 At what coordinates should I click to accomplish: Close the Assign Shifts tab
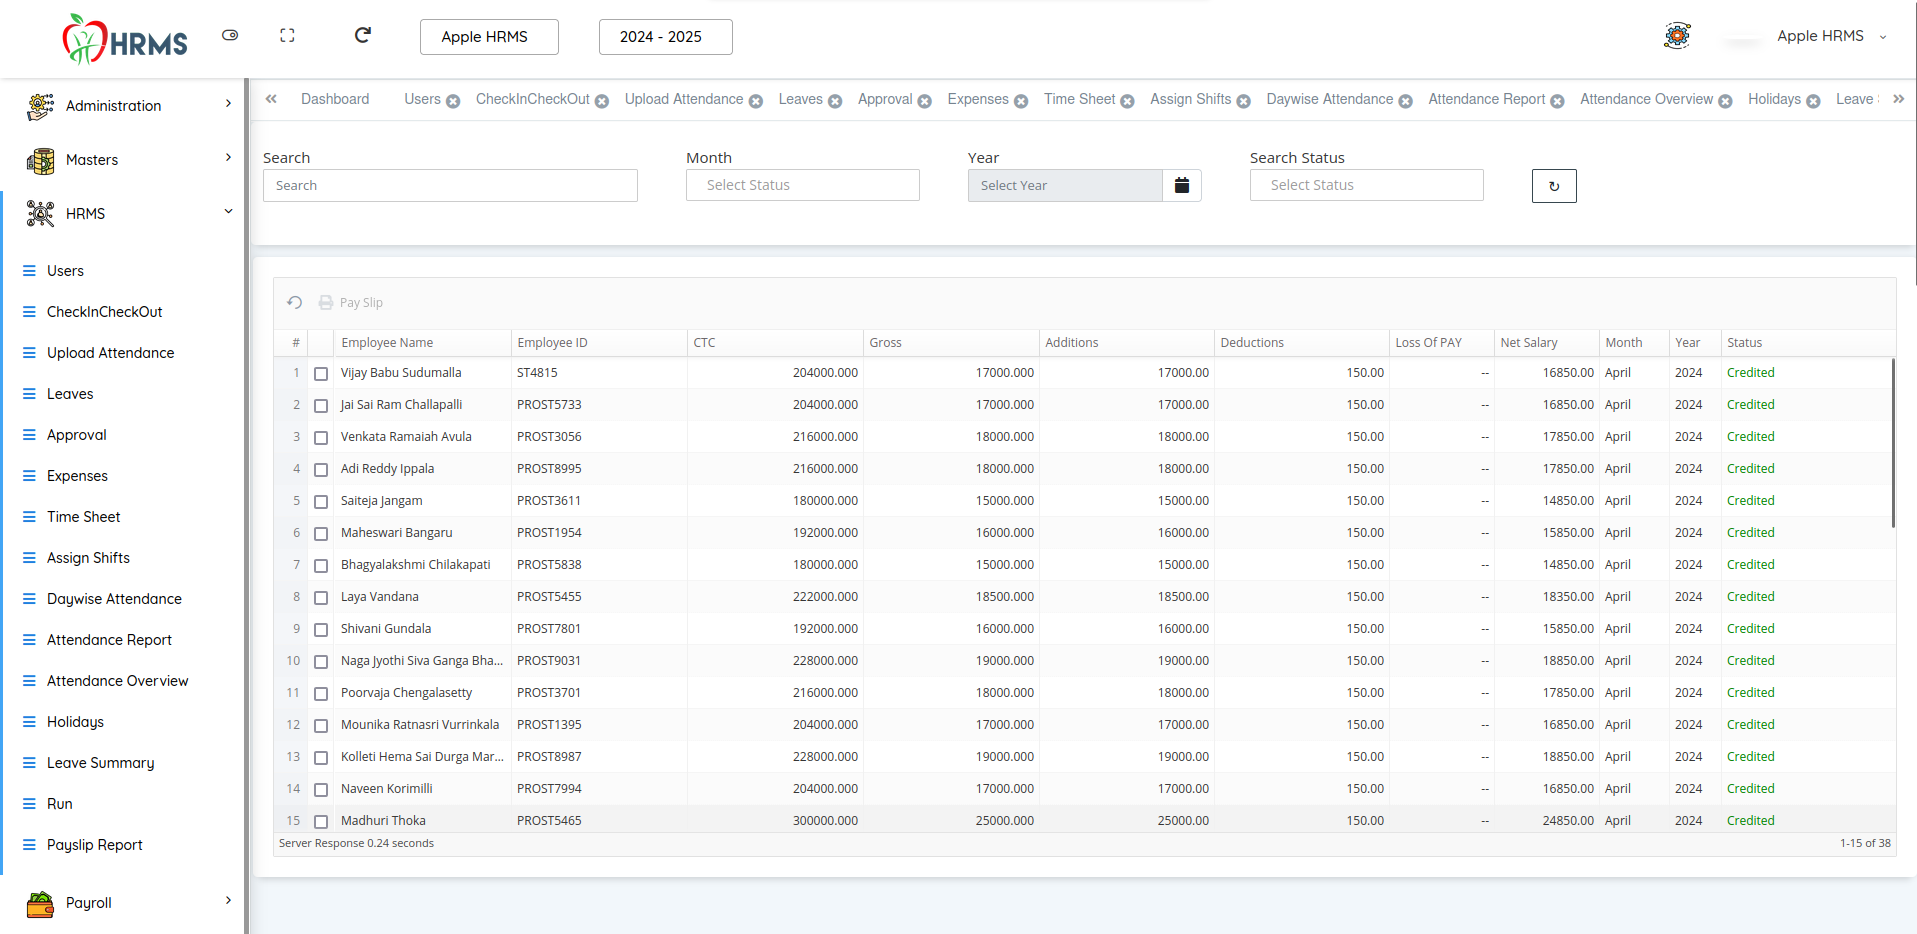pos(1244,101)
